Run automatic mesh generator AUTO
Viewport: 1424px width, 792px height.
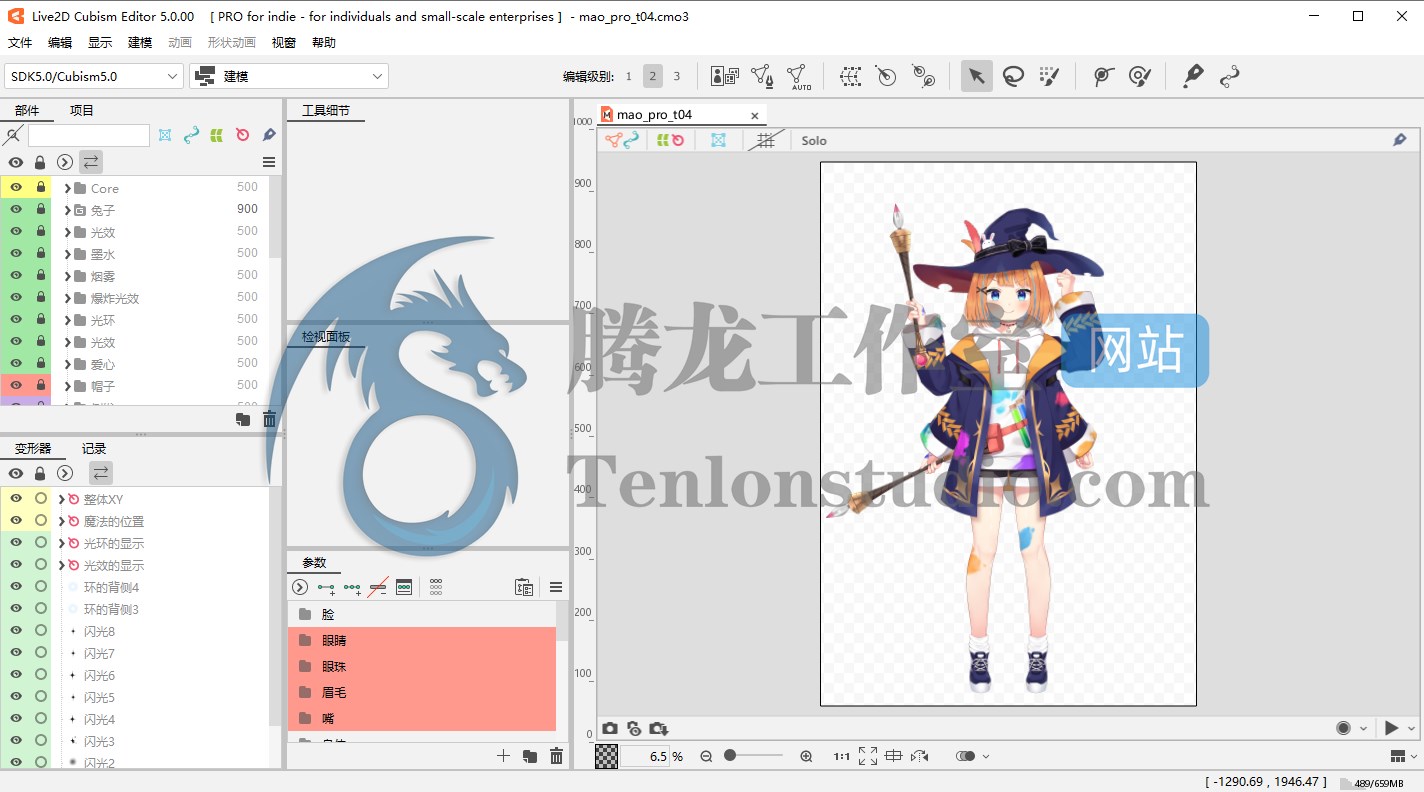798,77
